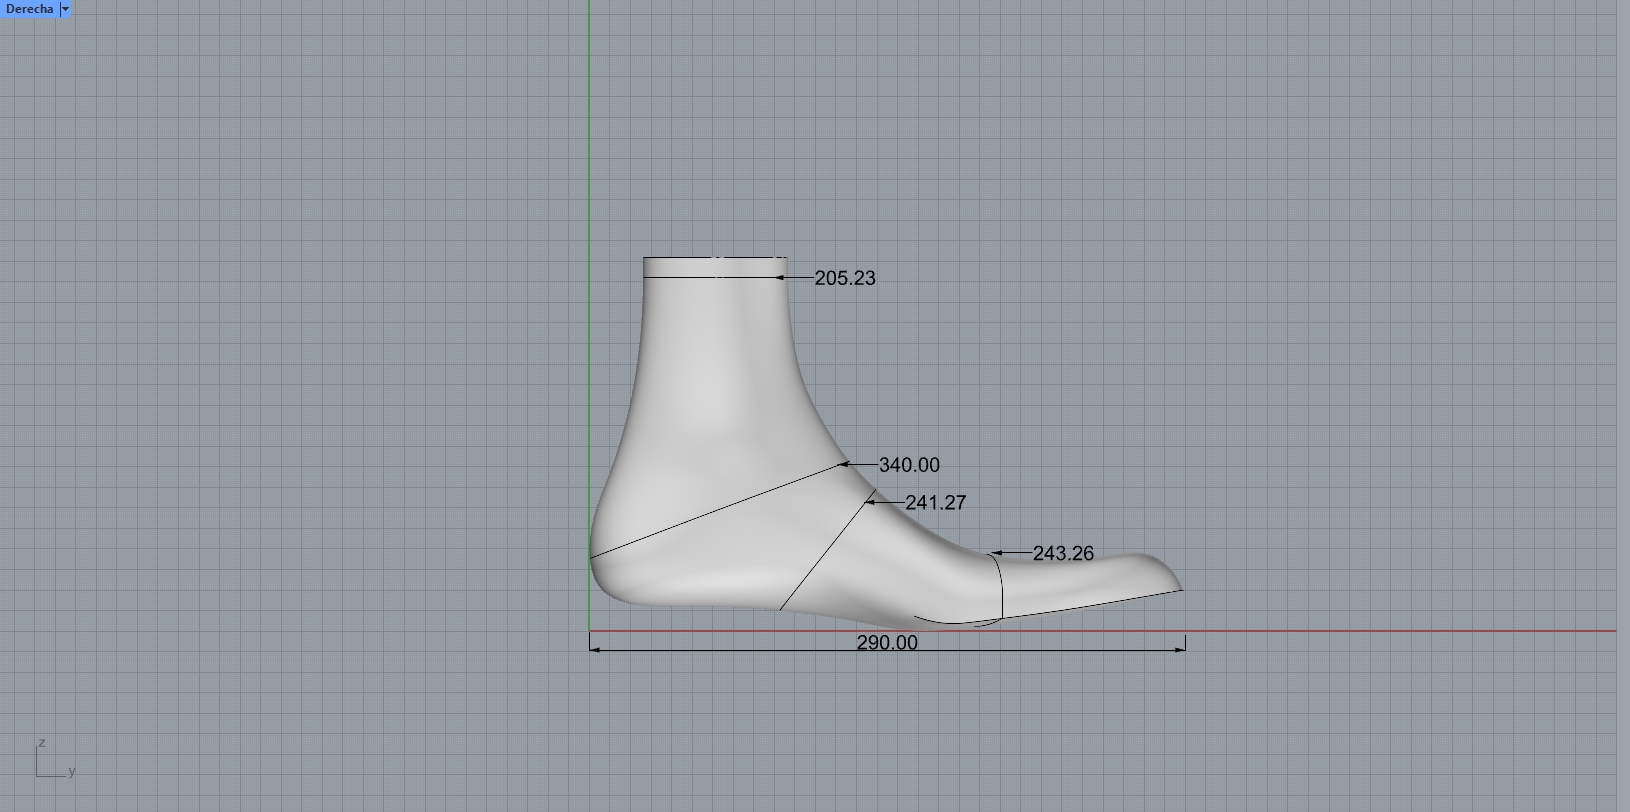Select the 340.00 dimension label
Screen dimensions: 1630x812
(x=908, y=465)
